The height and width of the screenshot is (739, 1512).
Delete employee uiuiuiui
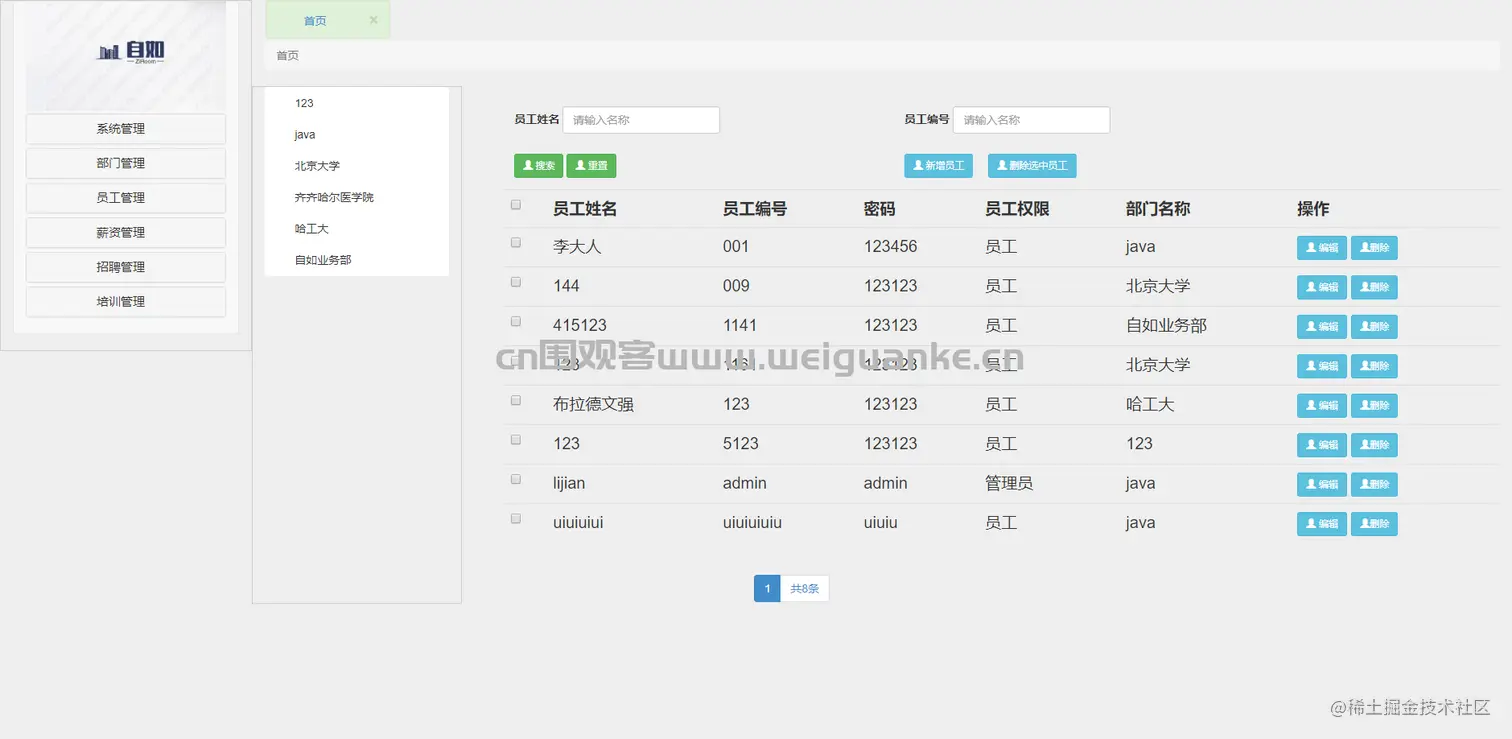pyautogui.click(x=1374, y=524)
